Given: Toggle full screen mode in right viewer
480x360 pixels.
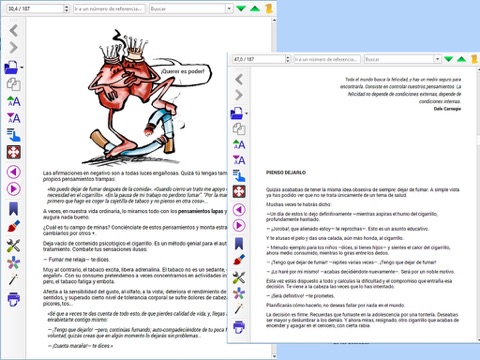Looking at the screenshot, I should (x=239, y=192).
